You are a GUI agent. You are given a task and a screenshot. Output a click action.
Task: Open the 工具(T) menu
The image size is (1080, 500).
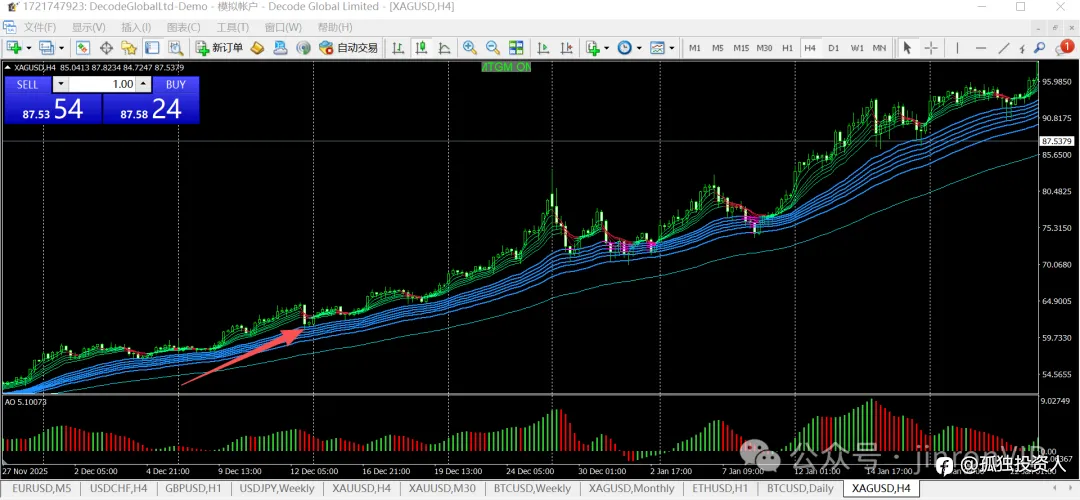(x=233, y=28)
